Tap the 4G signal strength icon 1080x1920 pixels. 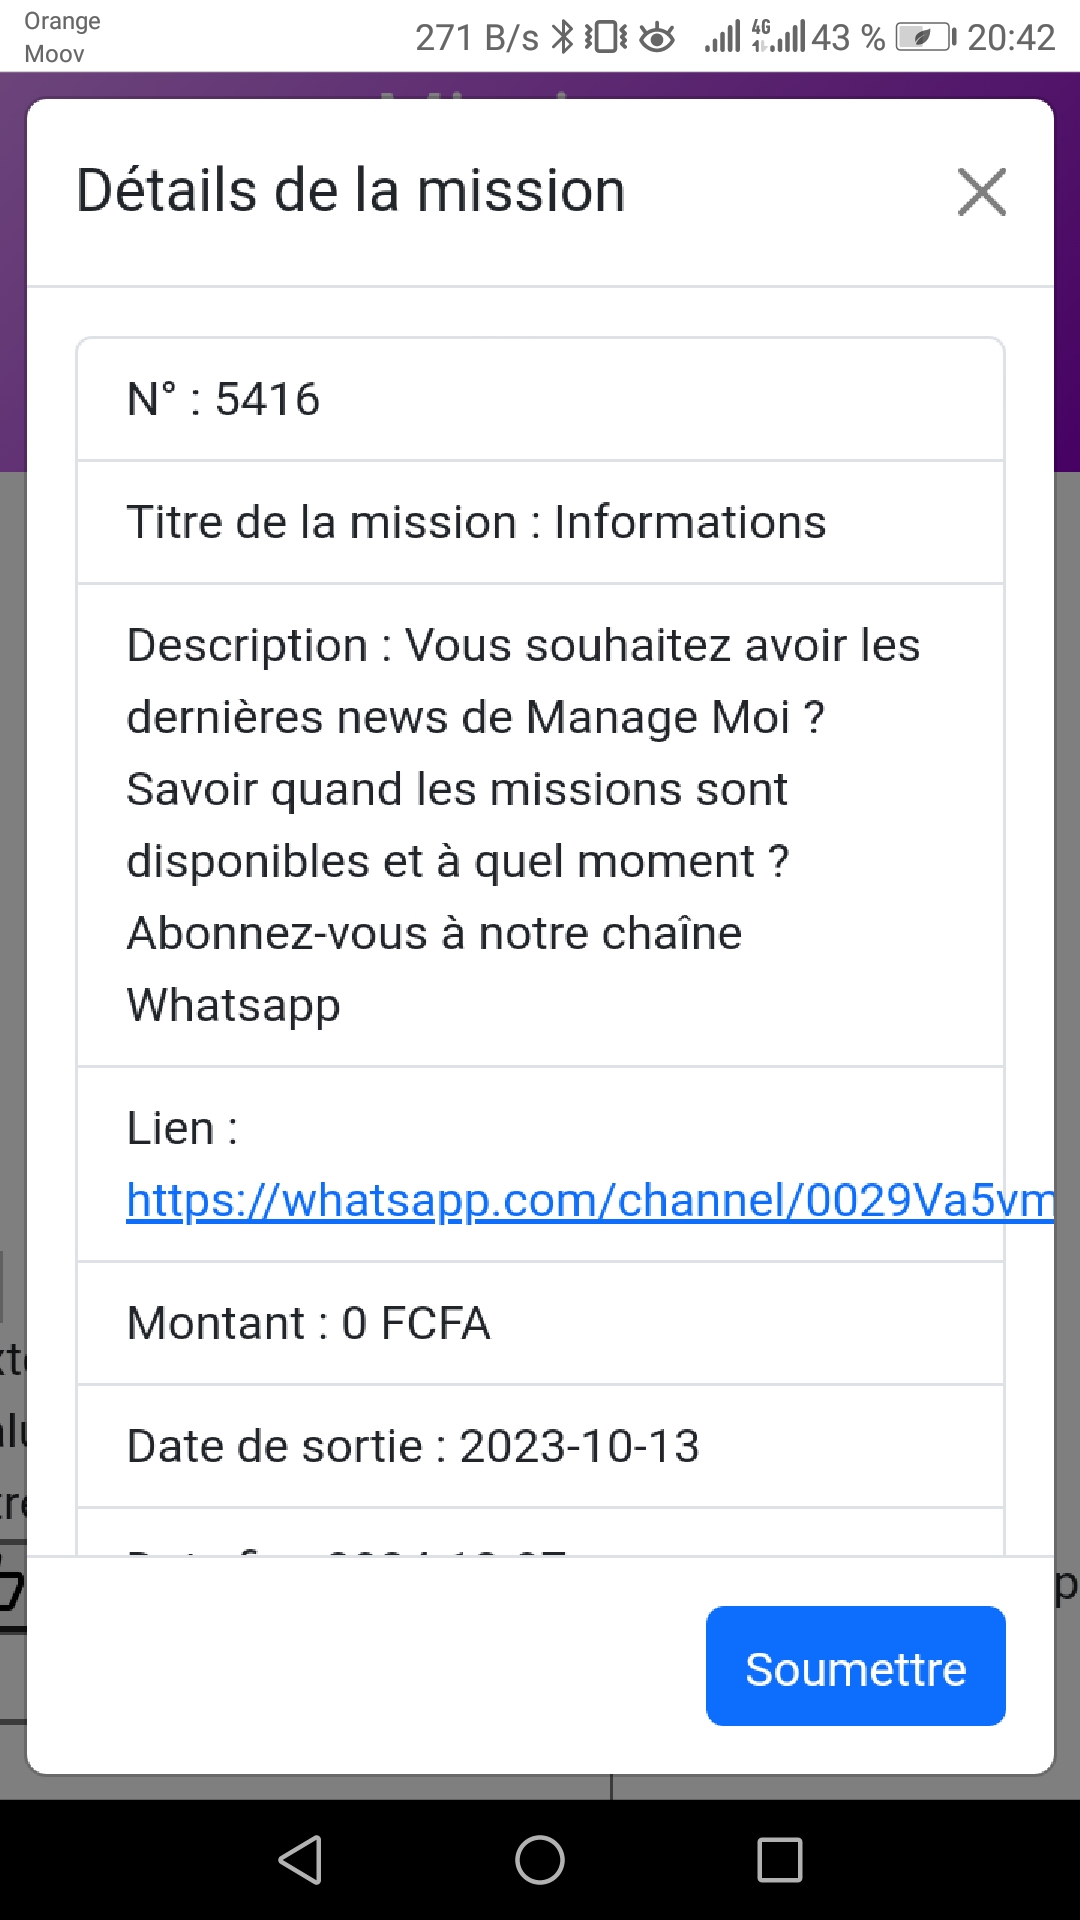(779, 38)
